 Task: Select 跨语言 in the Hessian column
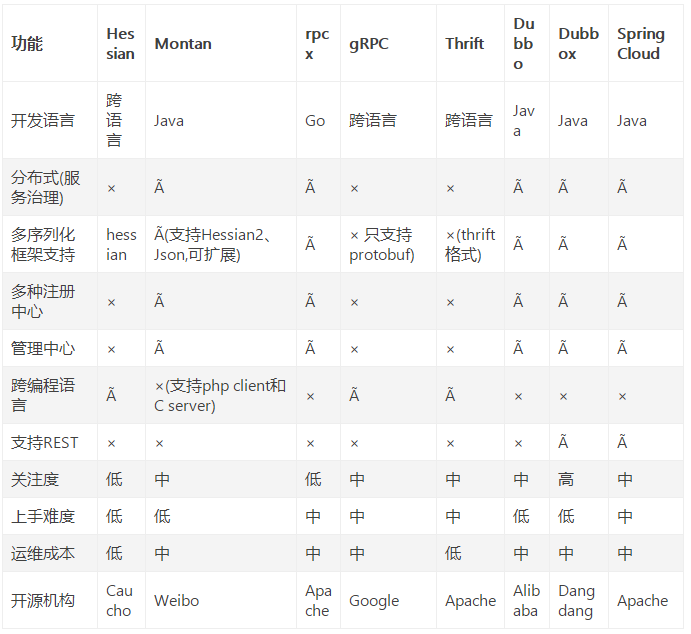[x=114, y=120]
